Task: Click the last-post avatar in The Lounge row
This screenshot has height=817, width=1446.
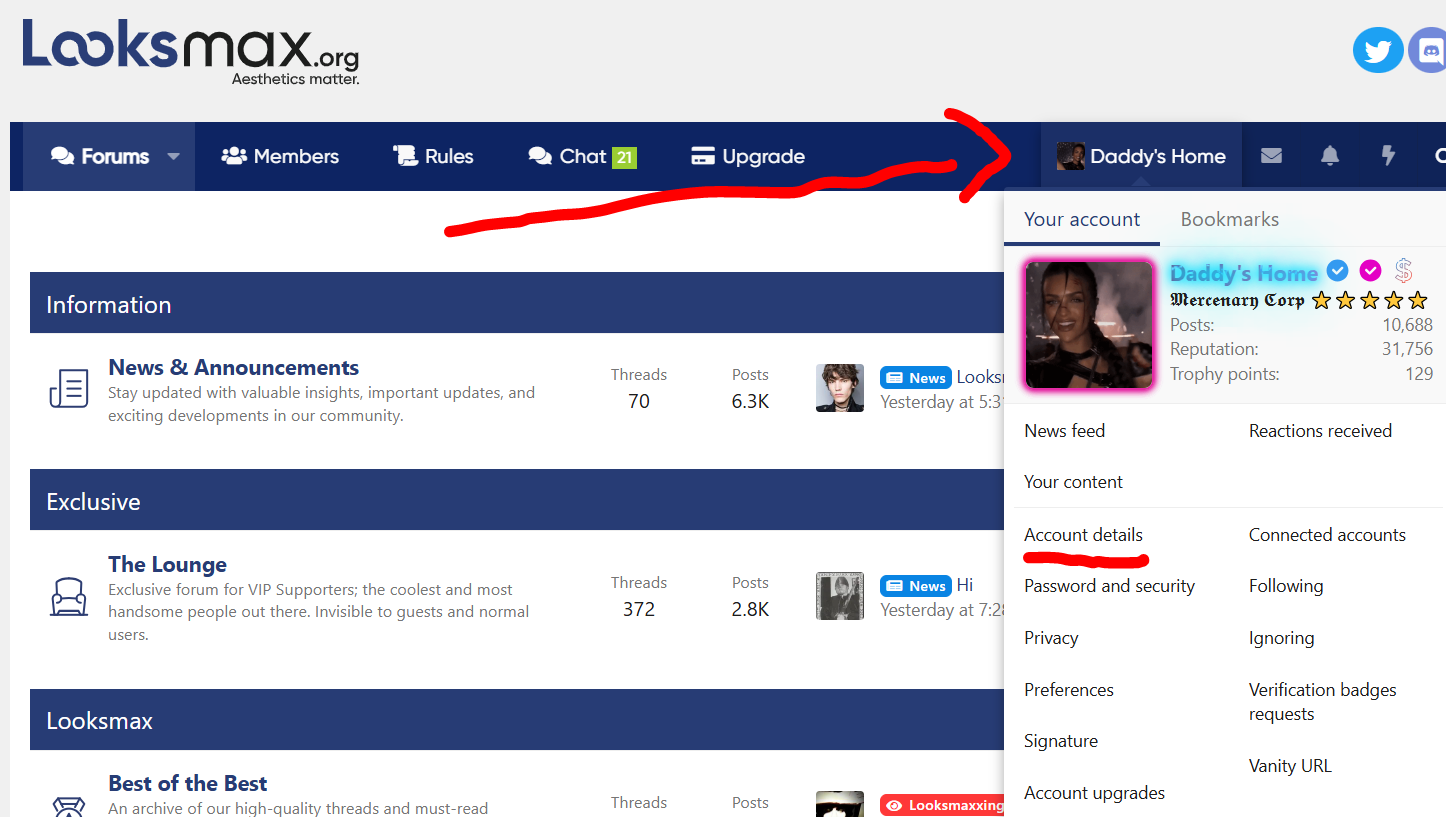Action: (840, 596)
